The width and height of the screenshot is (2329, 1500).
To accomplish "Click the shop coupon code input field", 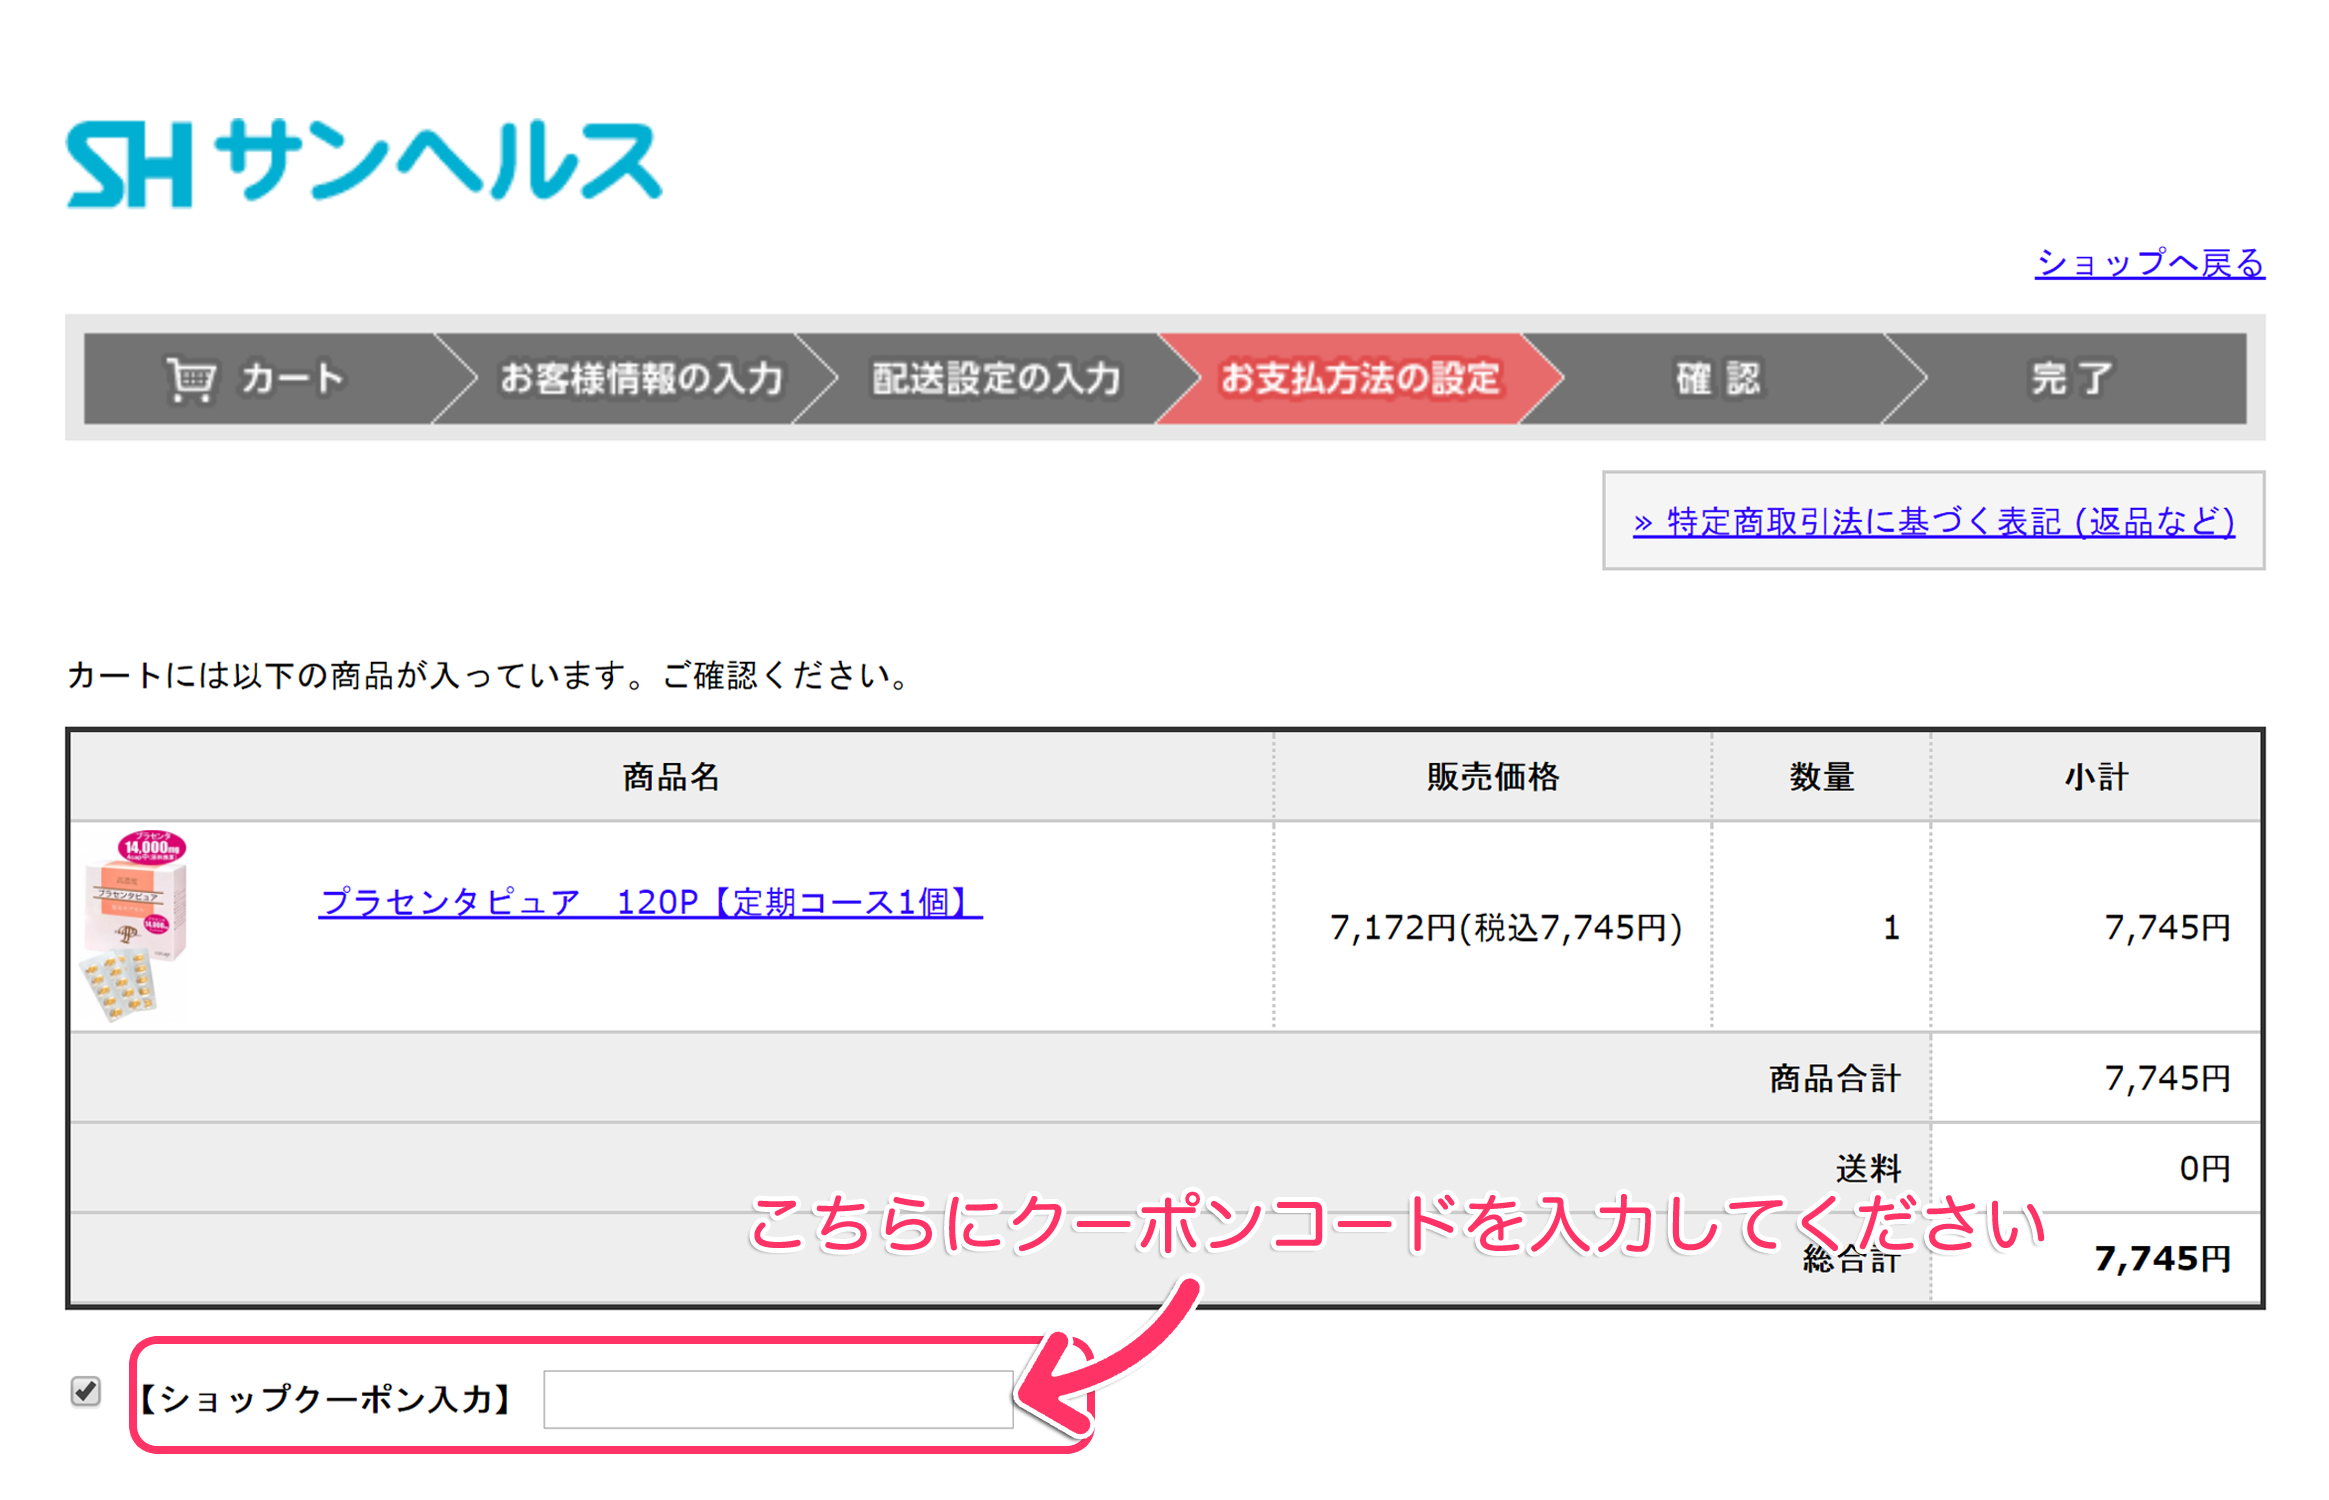I will click(778, 1399).
